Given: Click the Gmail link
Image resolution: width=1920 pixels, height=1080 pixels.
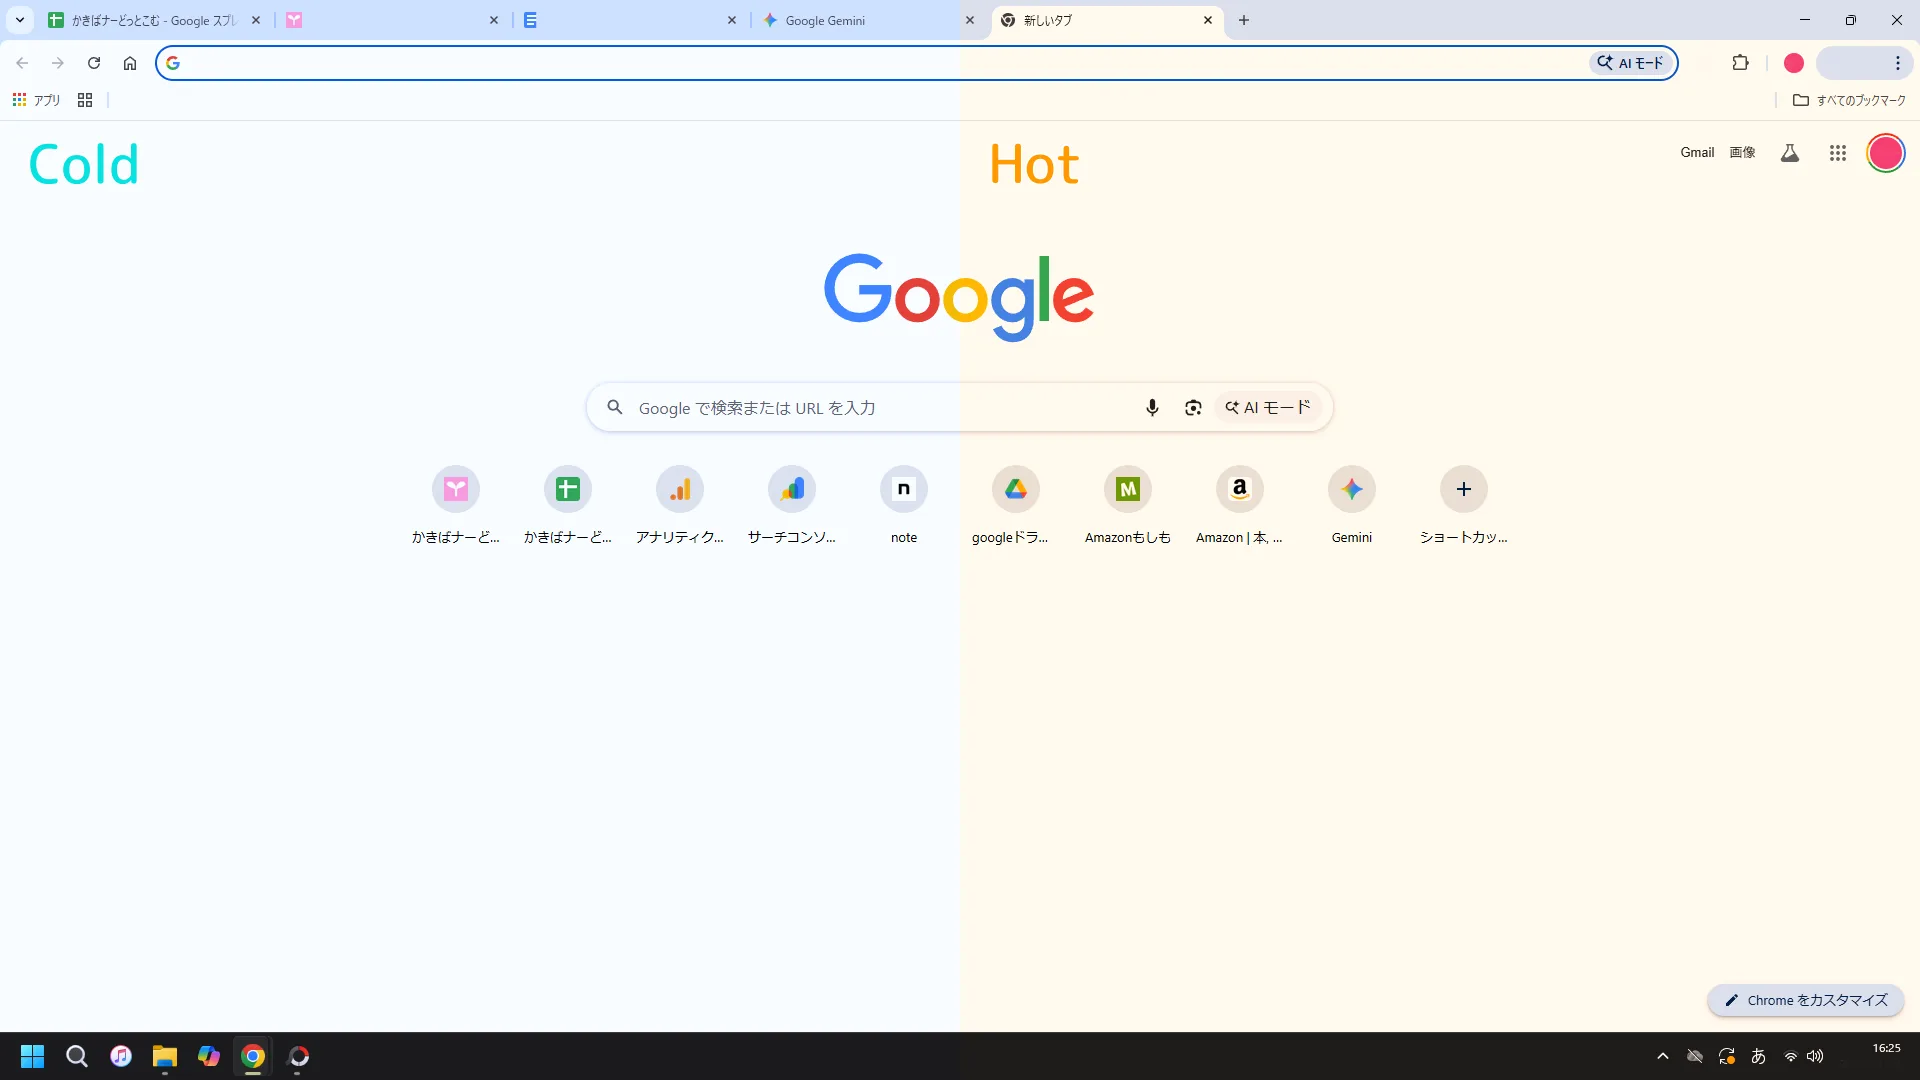Looking at the screenshot, I should tap(1697, 153).
